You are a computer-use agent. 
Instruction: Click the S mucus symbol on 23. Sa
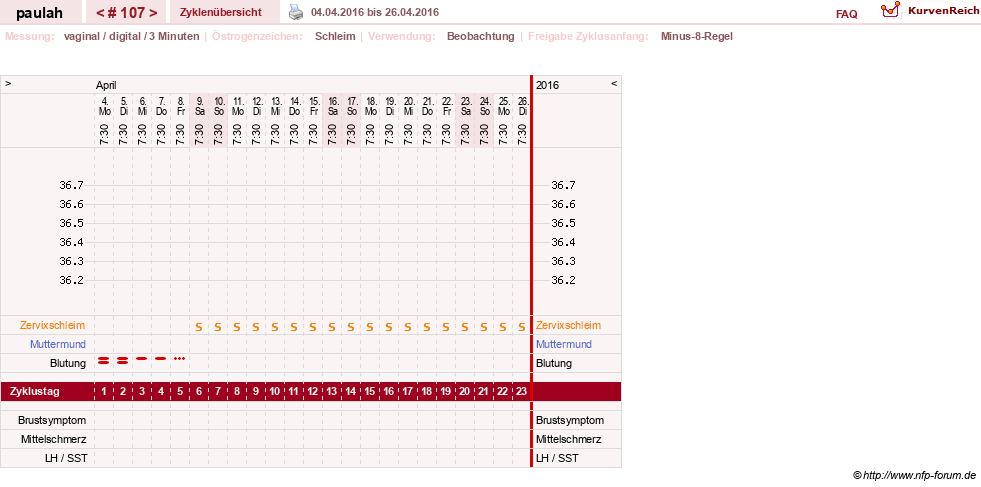465,326
